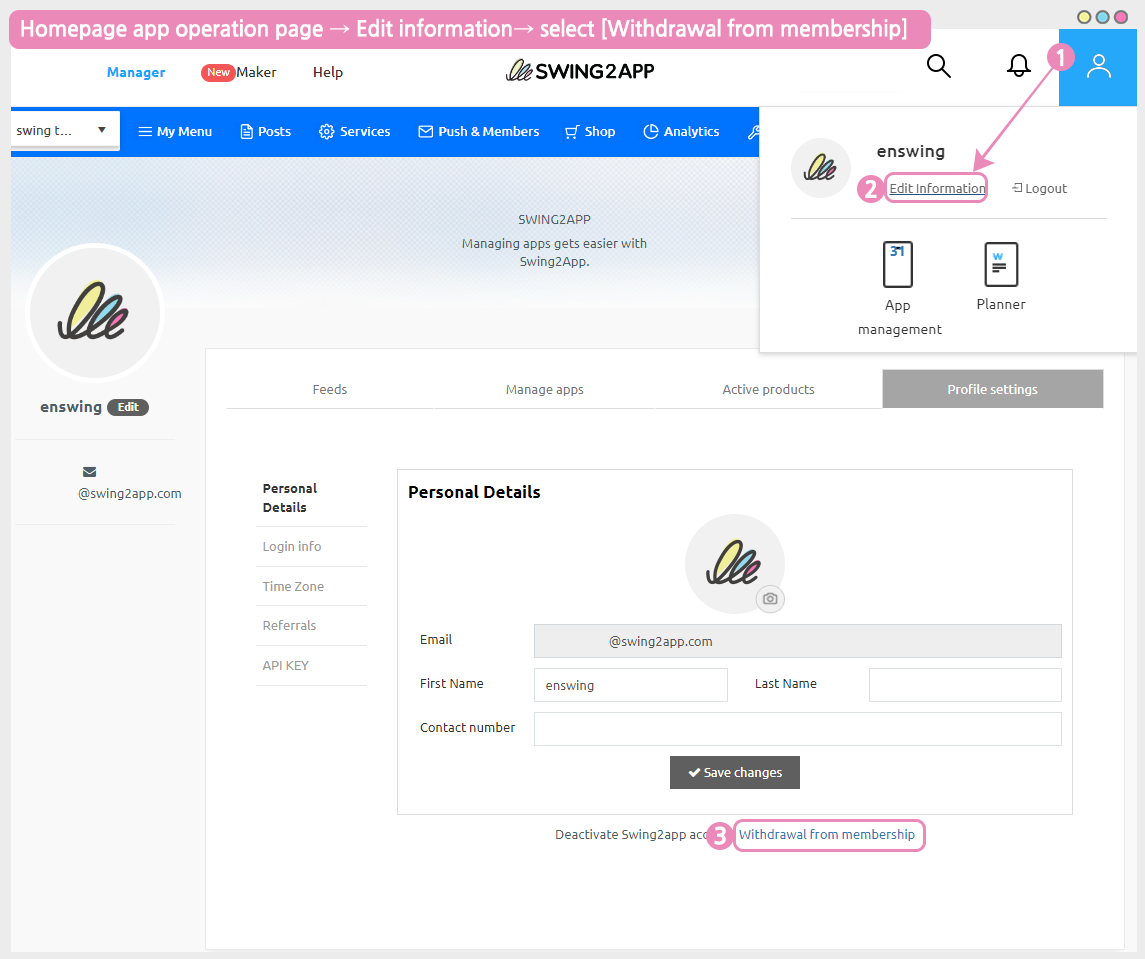Click the search magnifier icon
The image size is (1145, 959).
point(938,67)
